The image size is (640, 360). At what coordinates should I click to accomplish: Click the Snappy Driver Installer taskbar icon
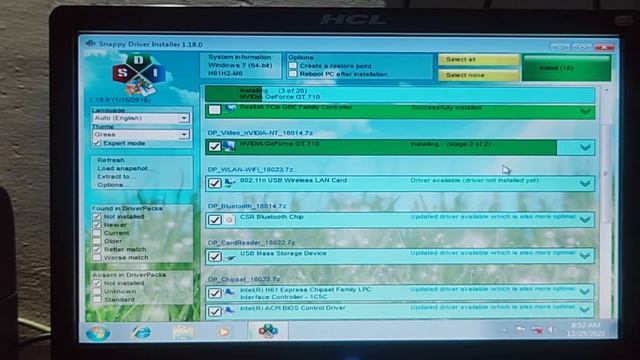[x=268, y=331]
